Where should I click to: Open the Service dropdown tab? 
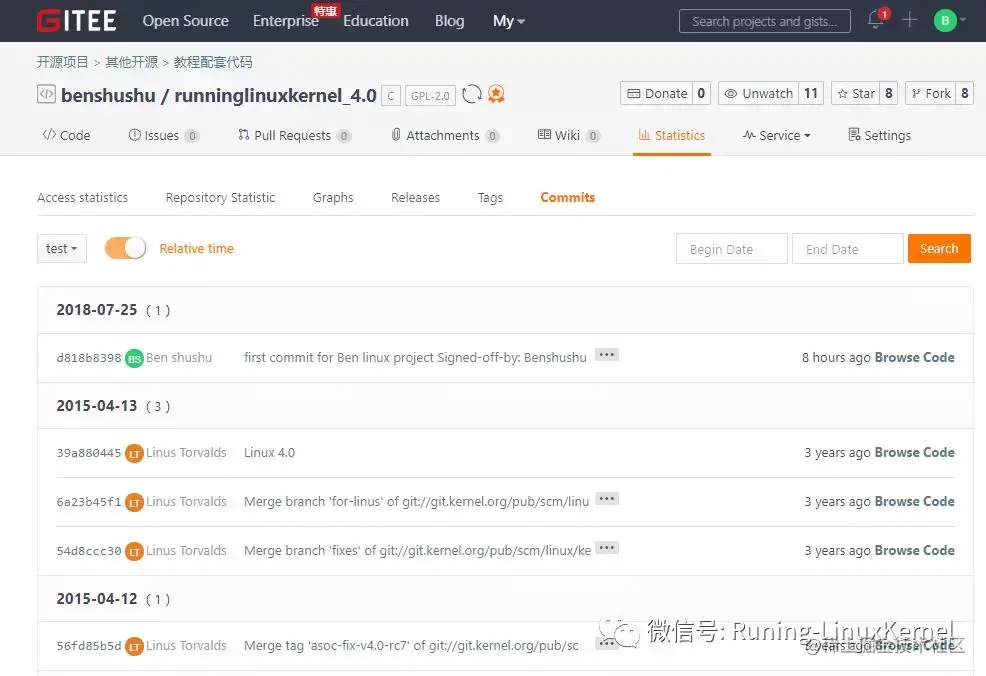(x=777, y=135)
